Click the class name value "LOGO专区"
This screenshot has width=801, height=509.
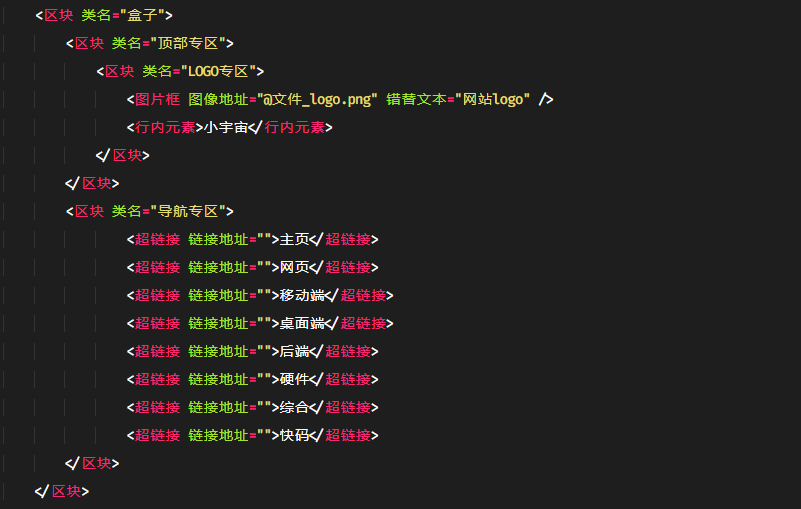(218, 72)
